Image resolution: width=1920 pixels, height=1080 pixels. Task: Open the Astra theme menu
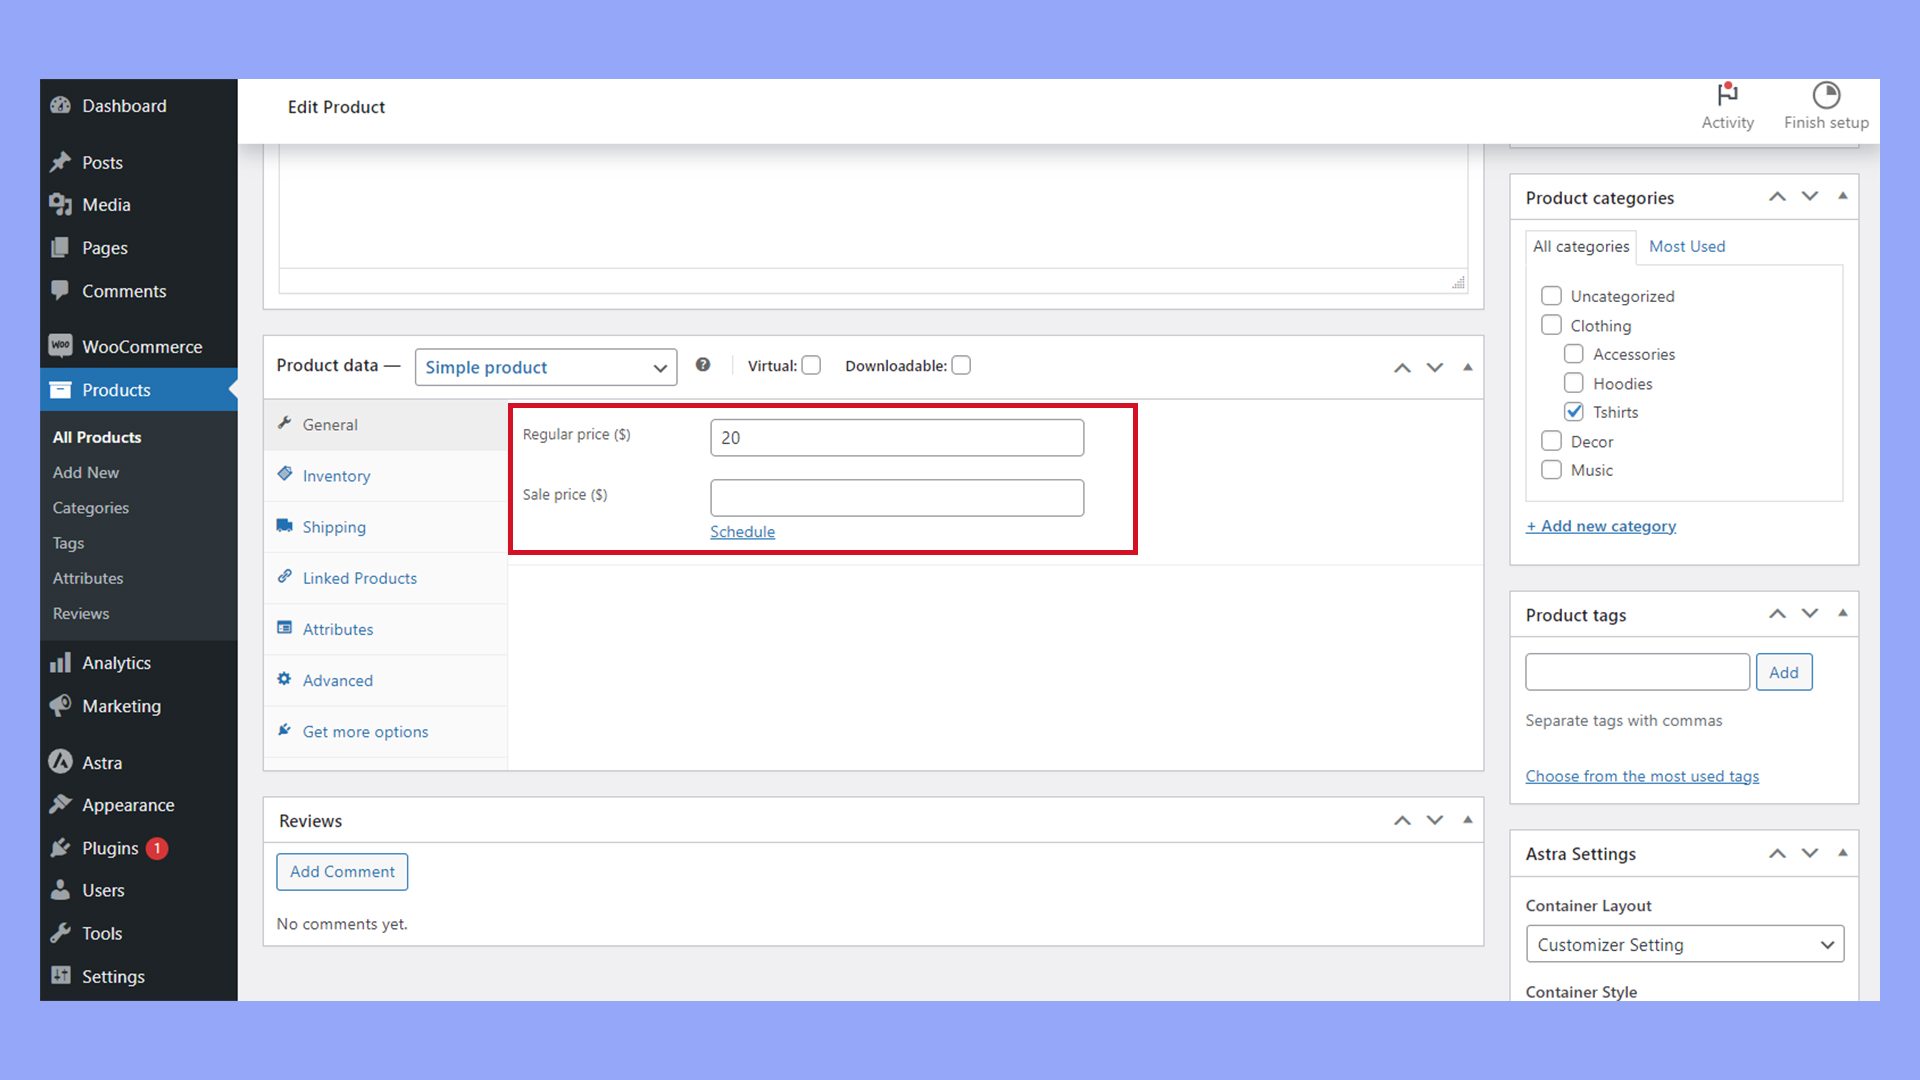pyautogui.click(x=102, y=763)
